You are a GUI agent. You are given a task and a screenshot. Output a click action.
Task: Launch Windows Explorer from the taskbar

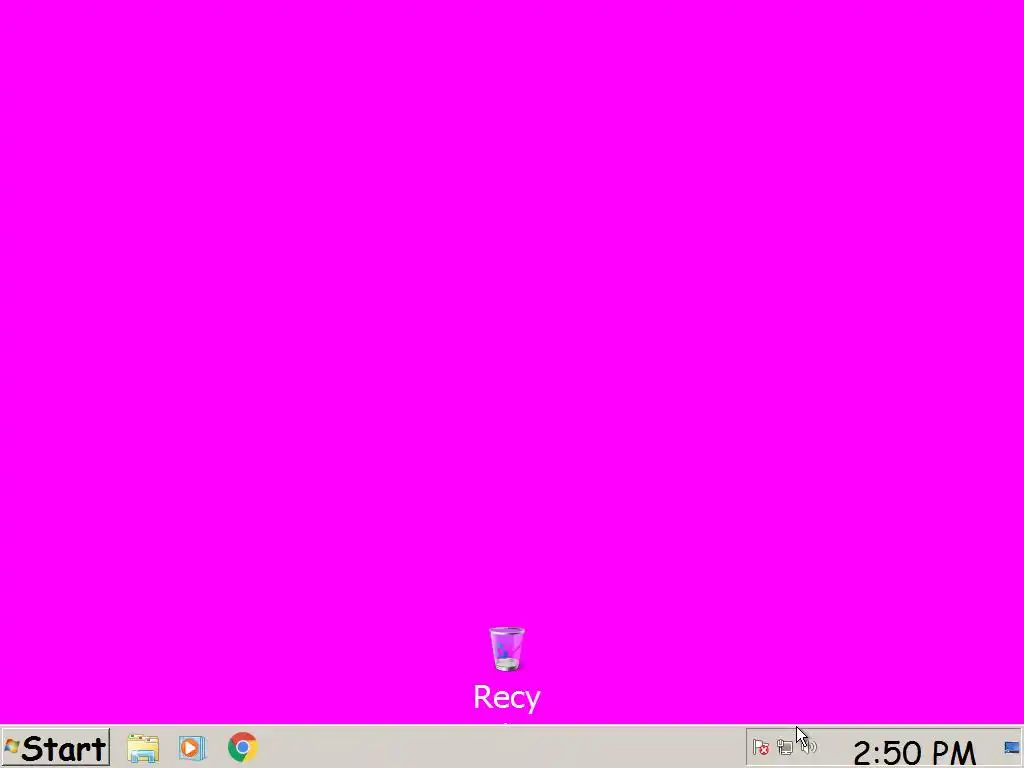pyautogui.click(x=143, y=748)
